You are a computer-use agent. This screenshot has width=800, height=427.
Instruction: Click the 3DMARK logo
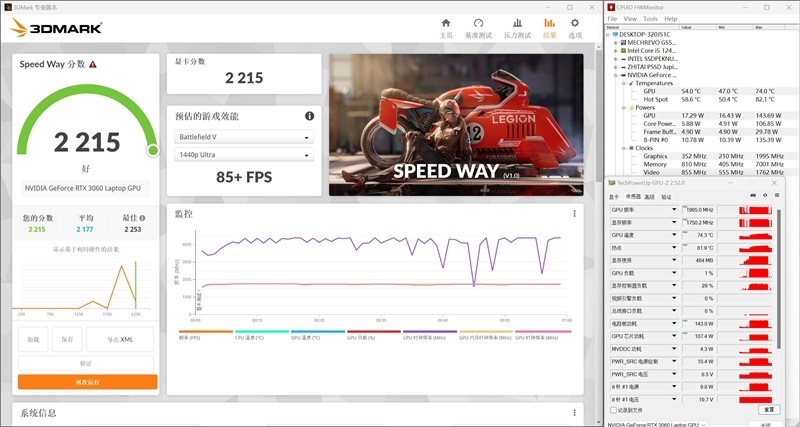[x=56, y=28]
